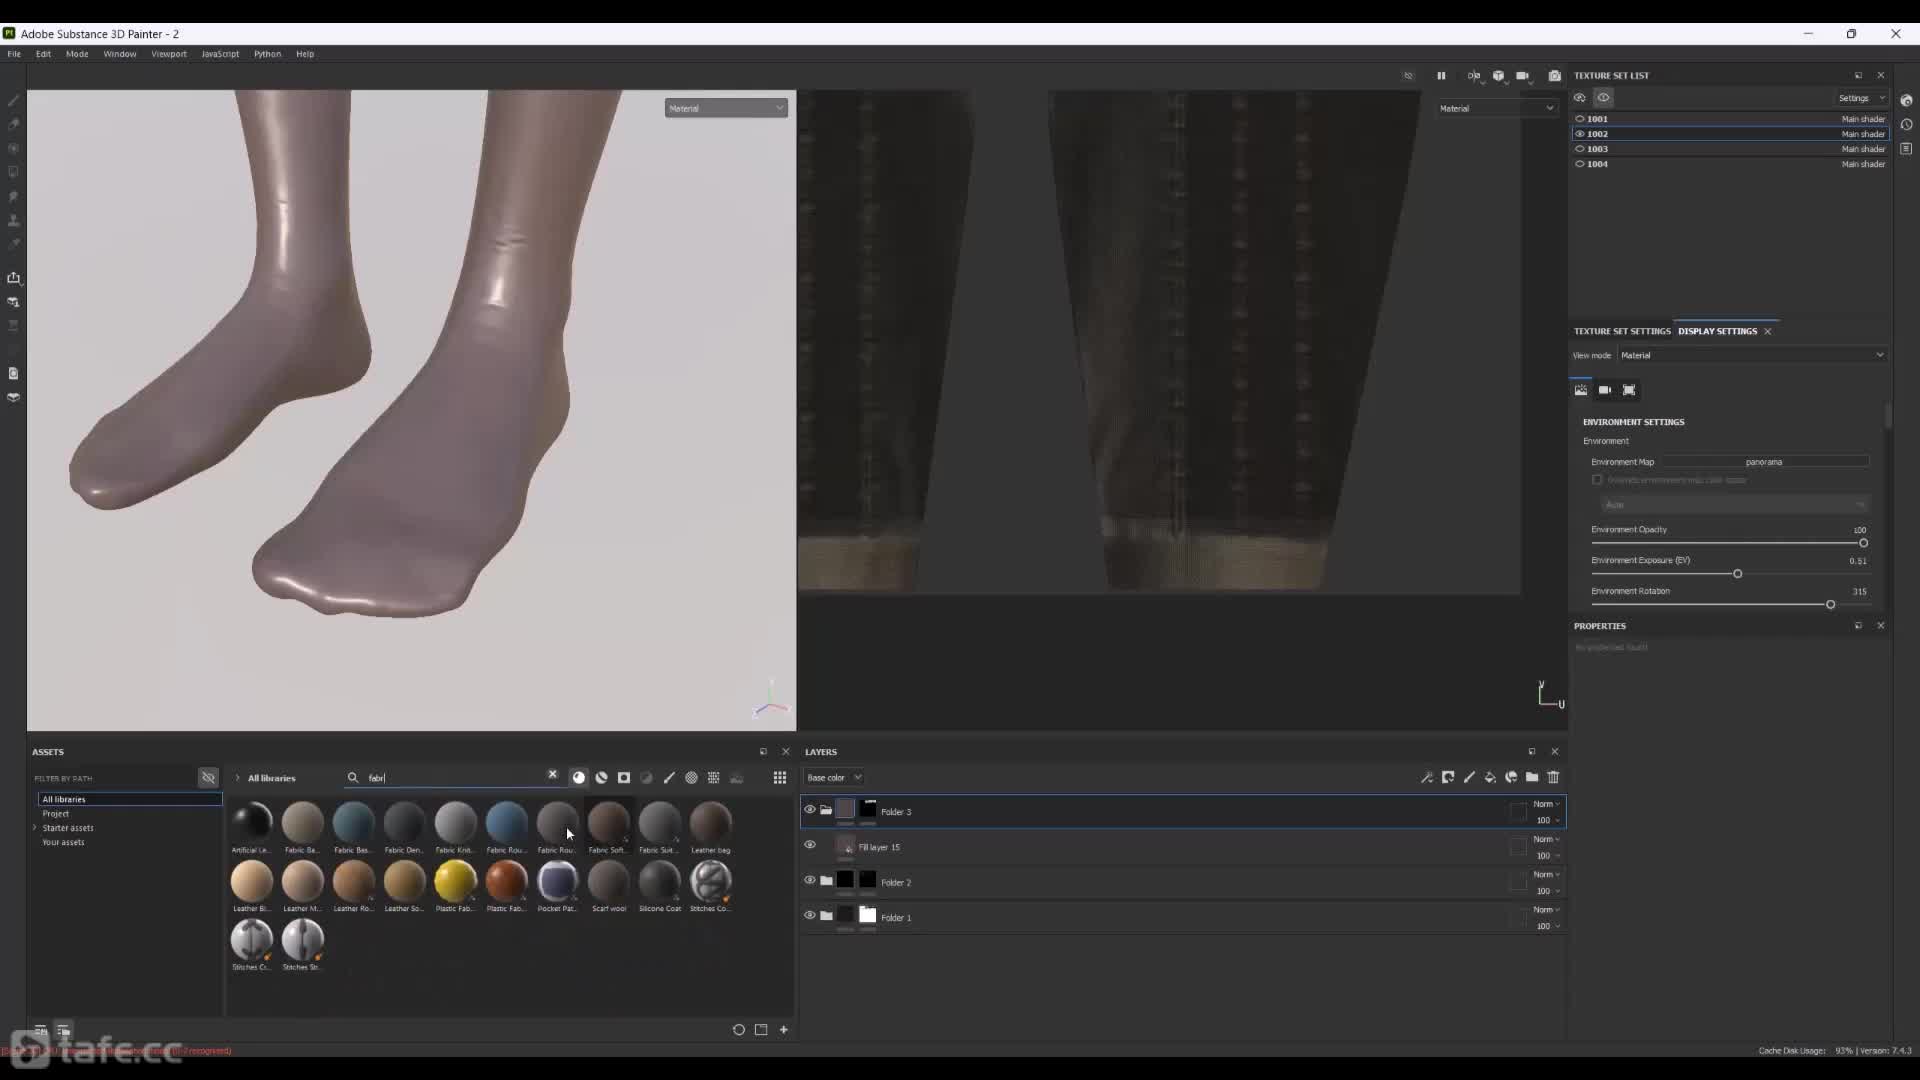
Task: Open Camera settings tab in Display Settings
Action: pos(1605,390)
